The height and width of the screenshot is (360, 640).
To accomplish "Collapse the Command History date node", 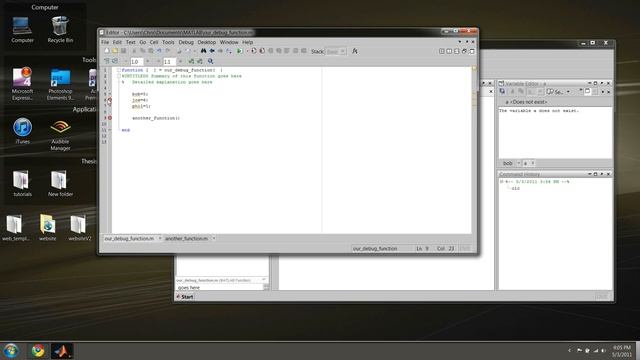I will pyautogui.click(x=502, y=182).
